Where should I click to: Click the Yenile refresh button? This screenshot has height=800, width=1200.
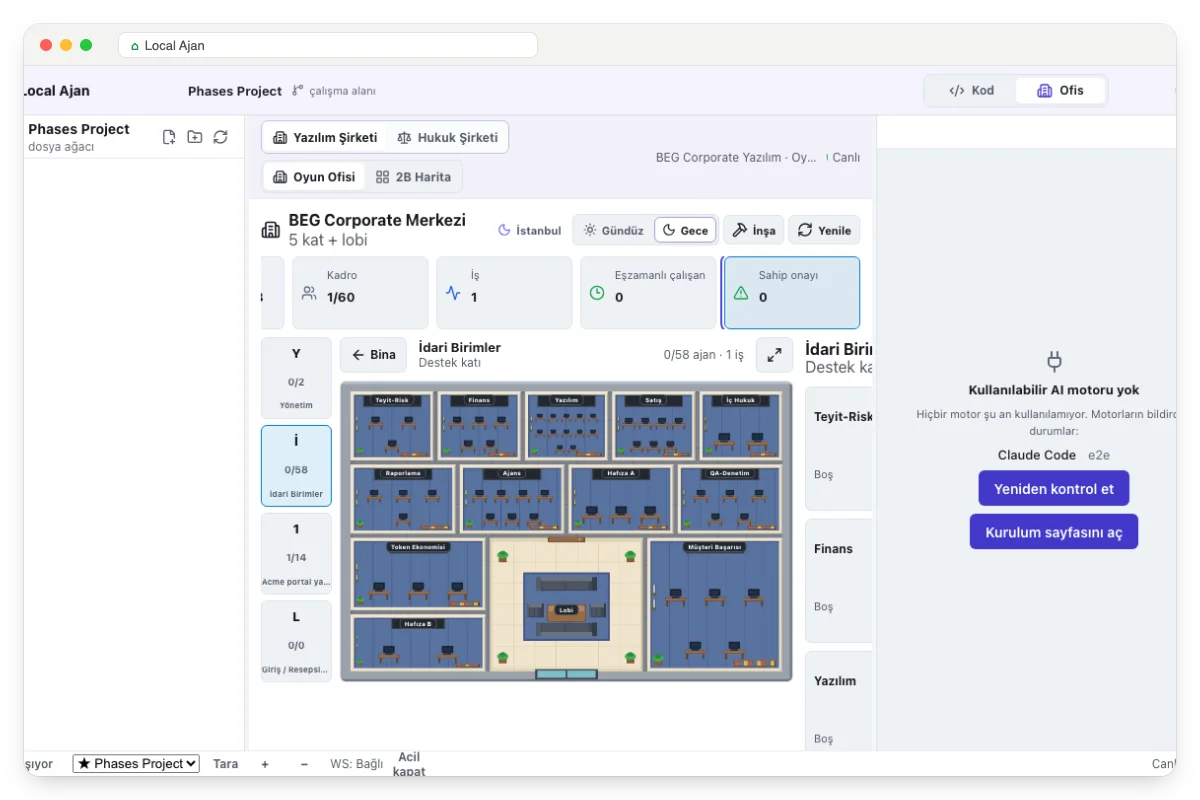click(824, 230)
